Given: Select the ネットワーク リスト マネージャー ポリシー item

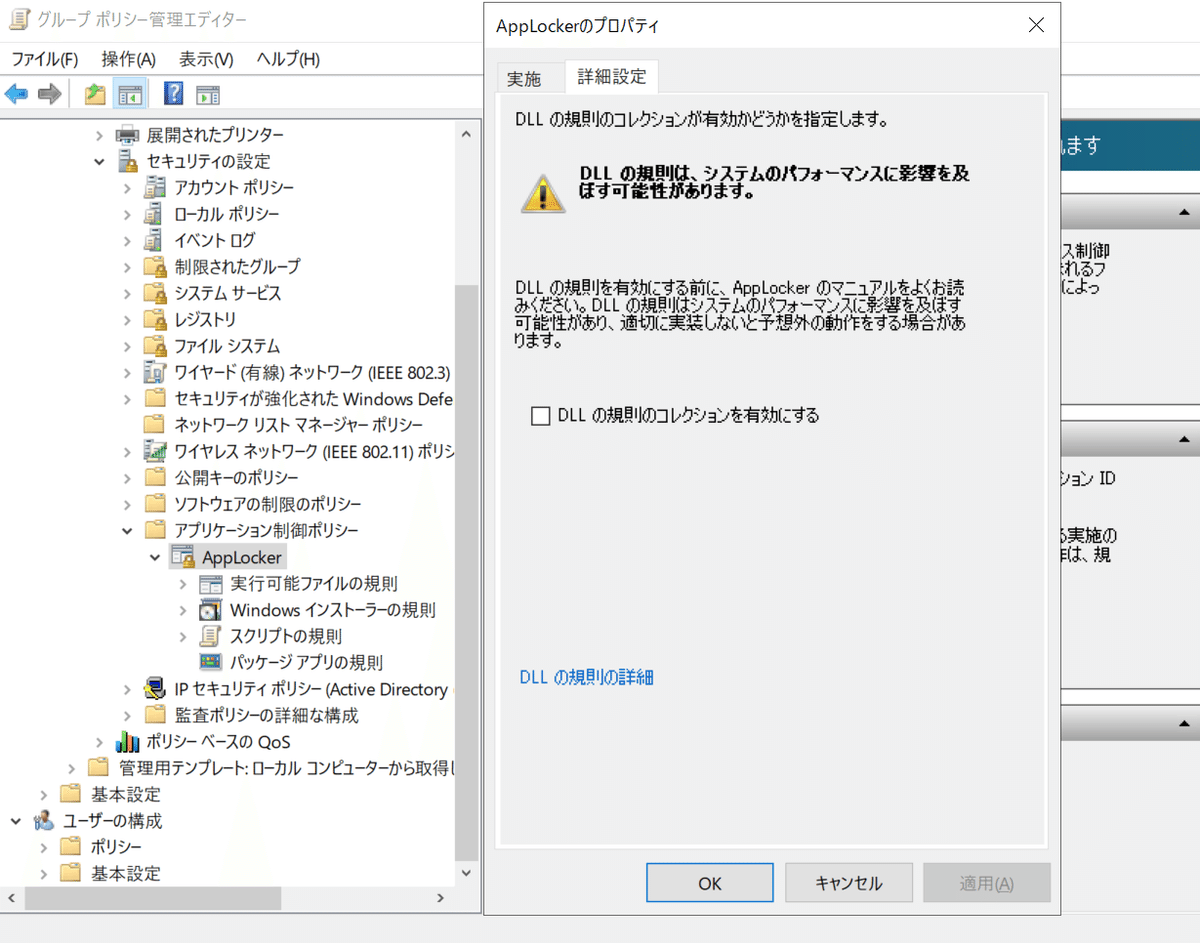Looking at the screenshot, I should pyautogui.click(x=299, y=424).
